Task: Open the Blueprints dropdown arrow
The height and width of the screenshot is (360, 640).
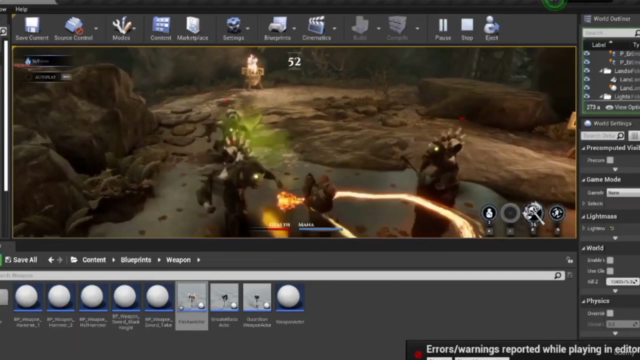Action: click(x=294, y=28)
